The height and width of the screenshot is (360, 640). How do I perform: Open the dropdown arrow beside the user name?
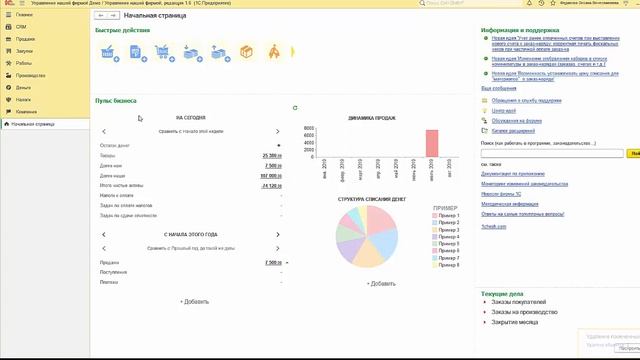coord(626,3)
